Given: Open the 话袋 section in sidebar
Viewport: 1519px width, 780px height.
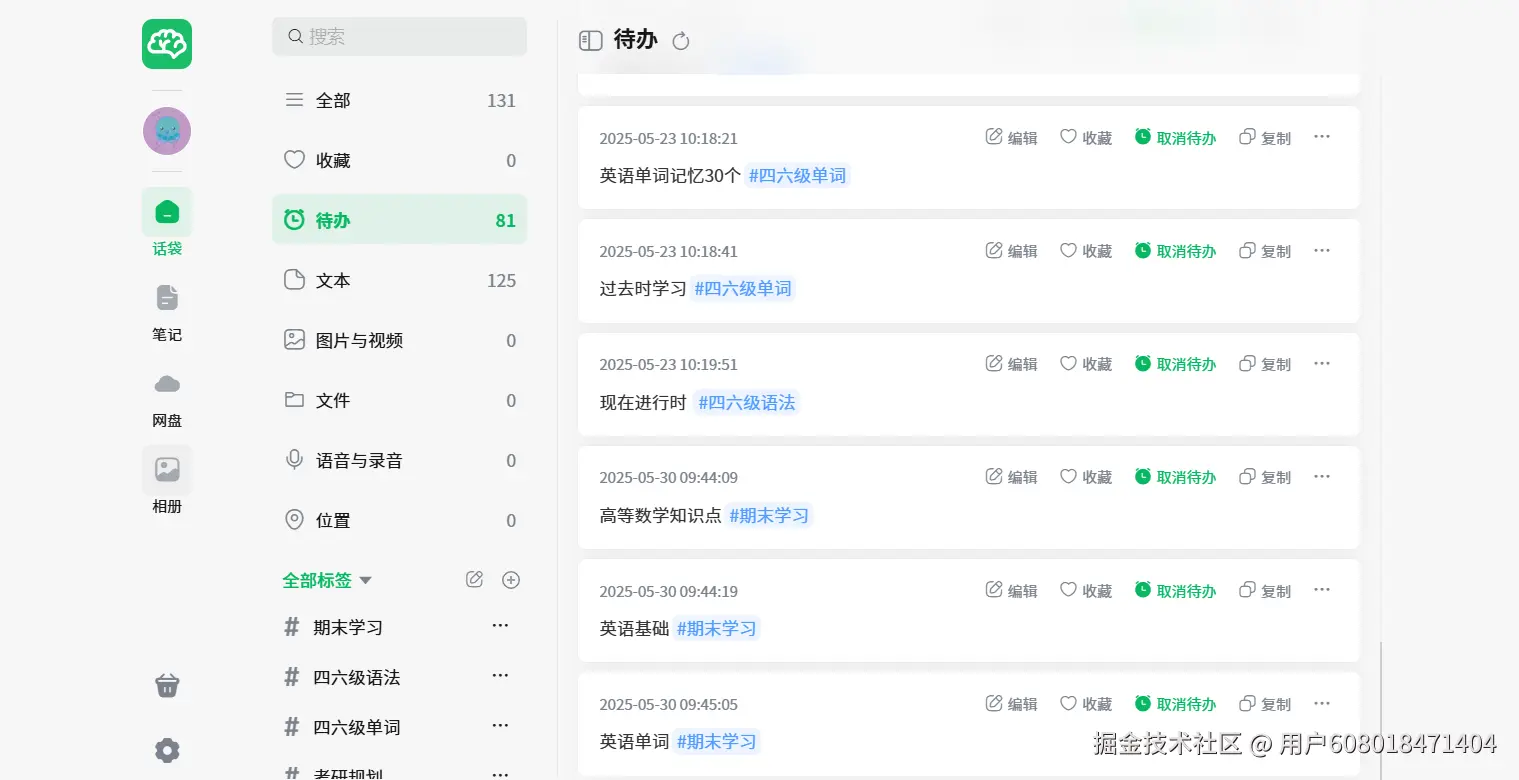Looking at the screenshot, I should point(167,223).
